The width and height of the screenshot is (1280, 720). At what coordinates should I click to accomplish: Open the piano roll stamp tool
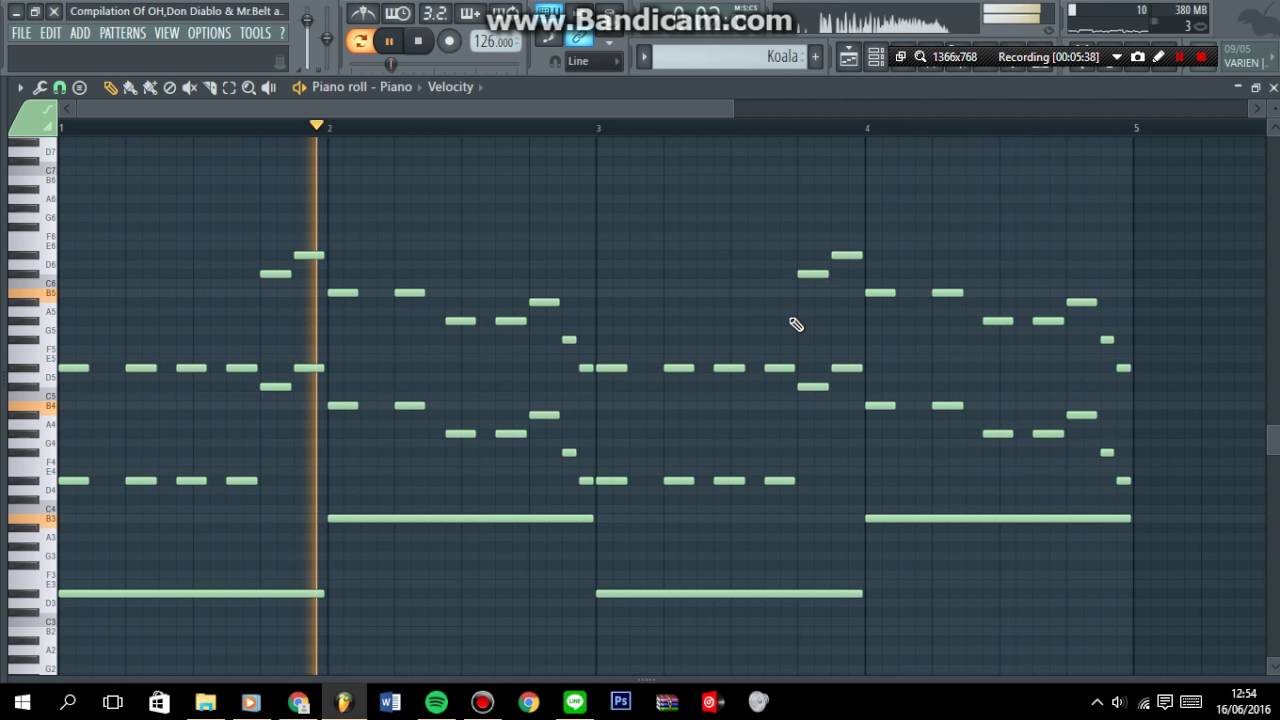[x=80, y=88]
